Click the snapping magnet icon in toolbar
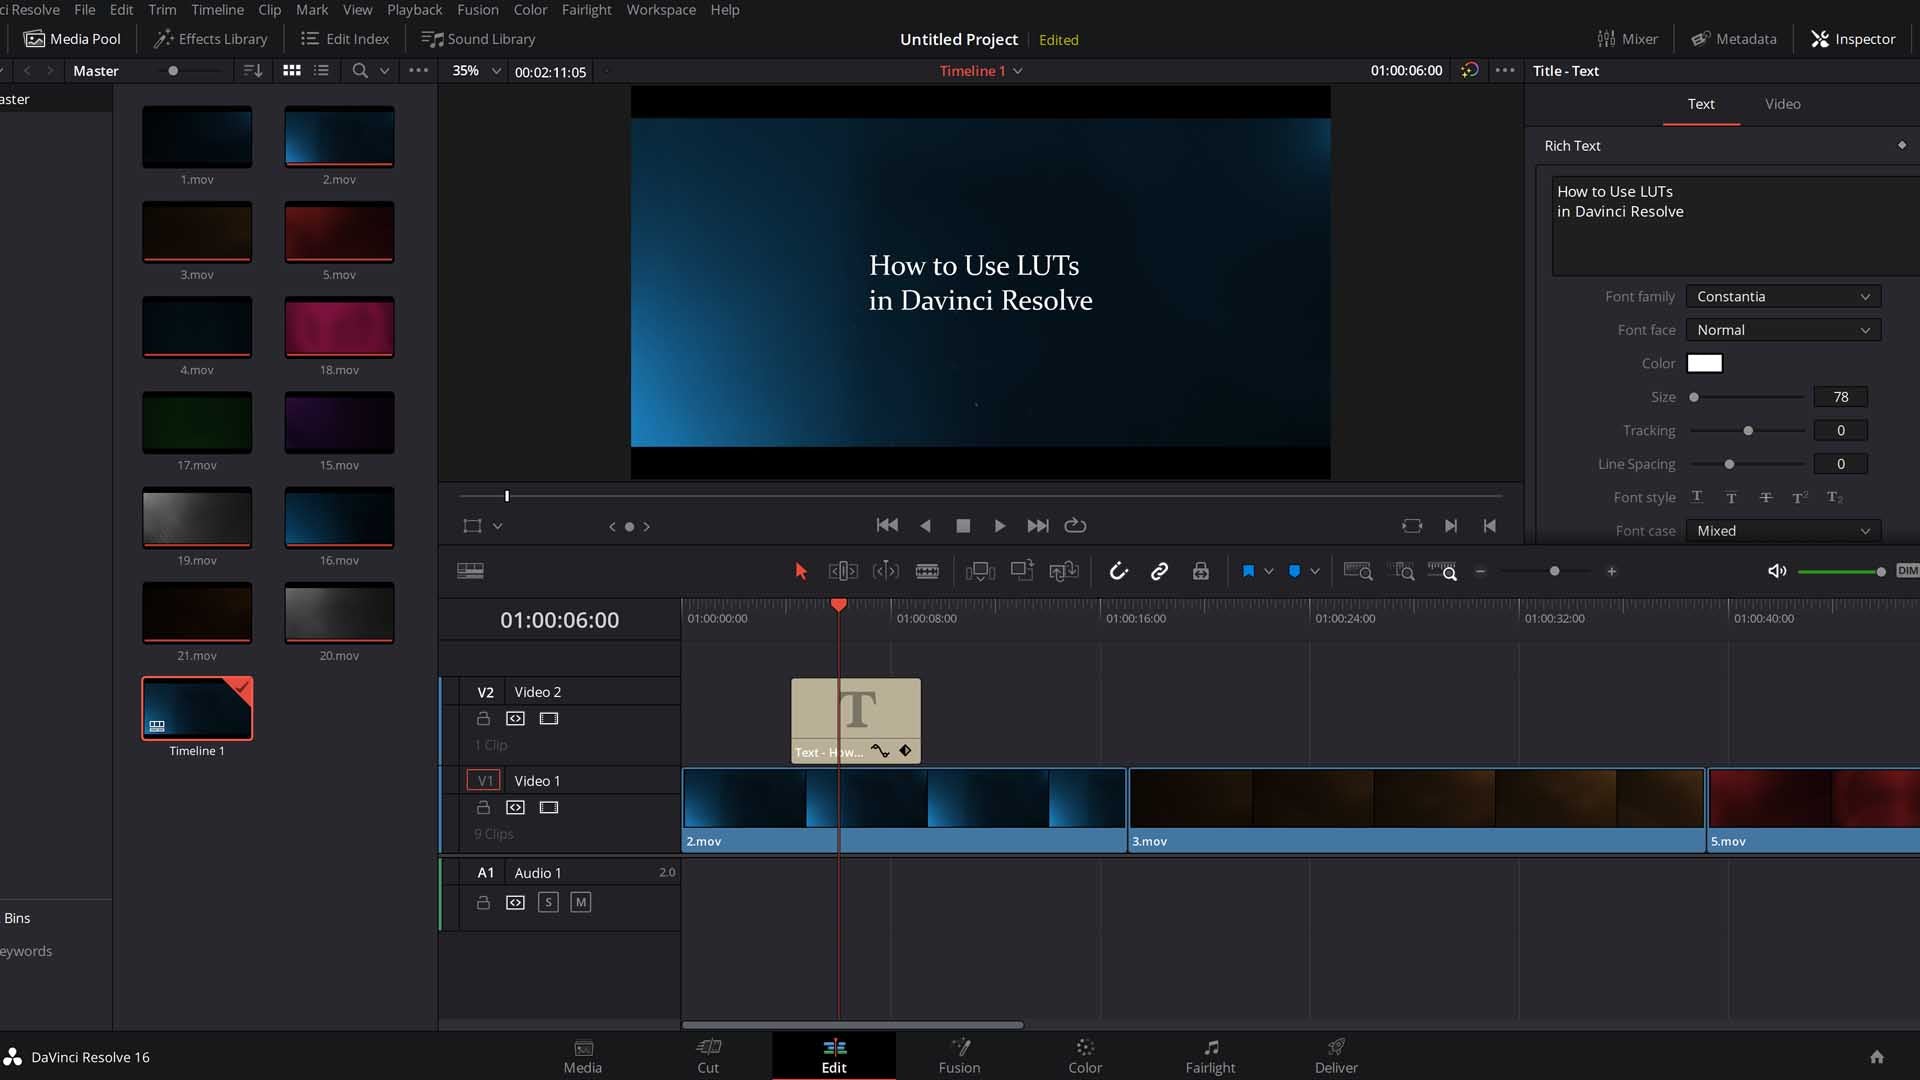 1118,570
